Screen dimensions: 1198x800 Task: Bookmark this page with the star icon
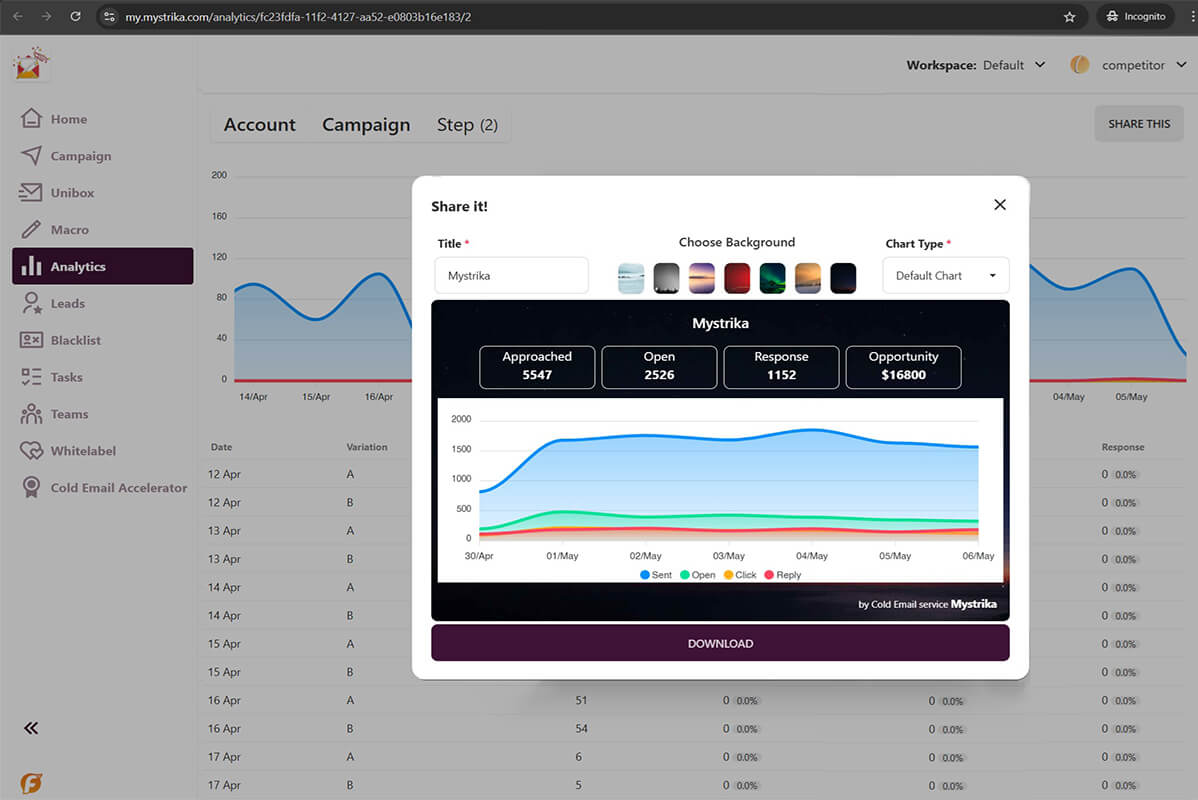[x=1069, y=17]
